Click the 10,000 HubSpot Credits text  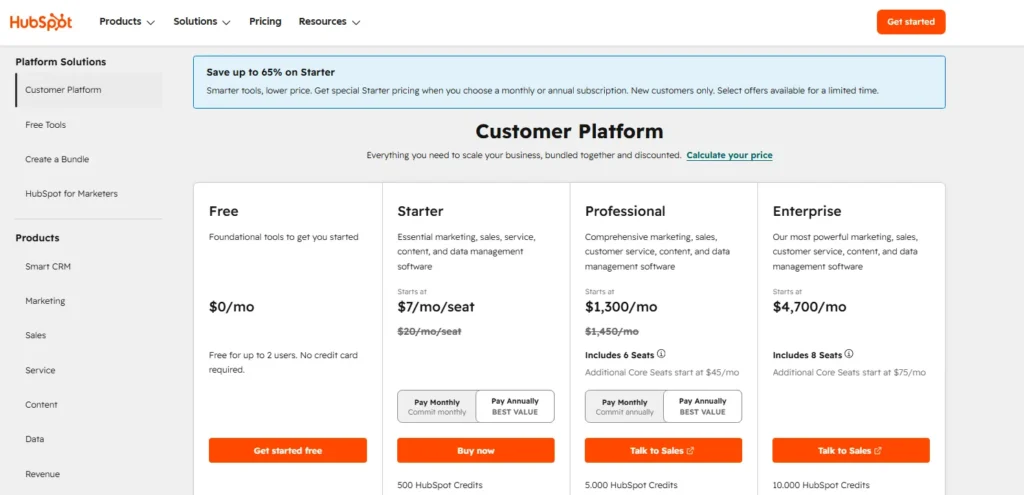[x=821, y=485]
